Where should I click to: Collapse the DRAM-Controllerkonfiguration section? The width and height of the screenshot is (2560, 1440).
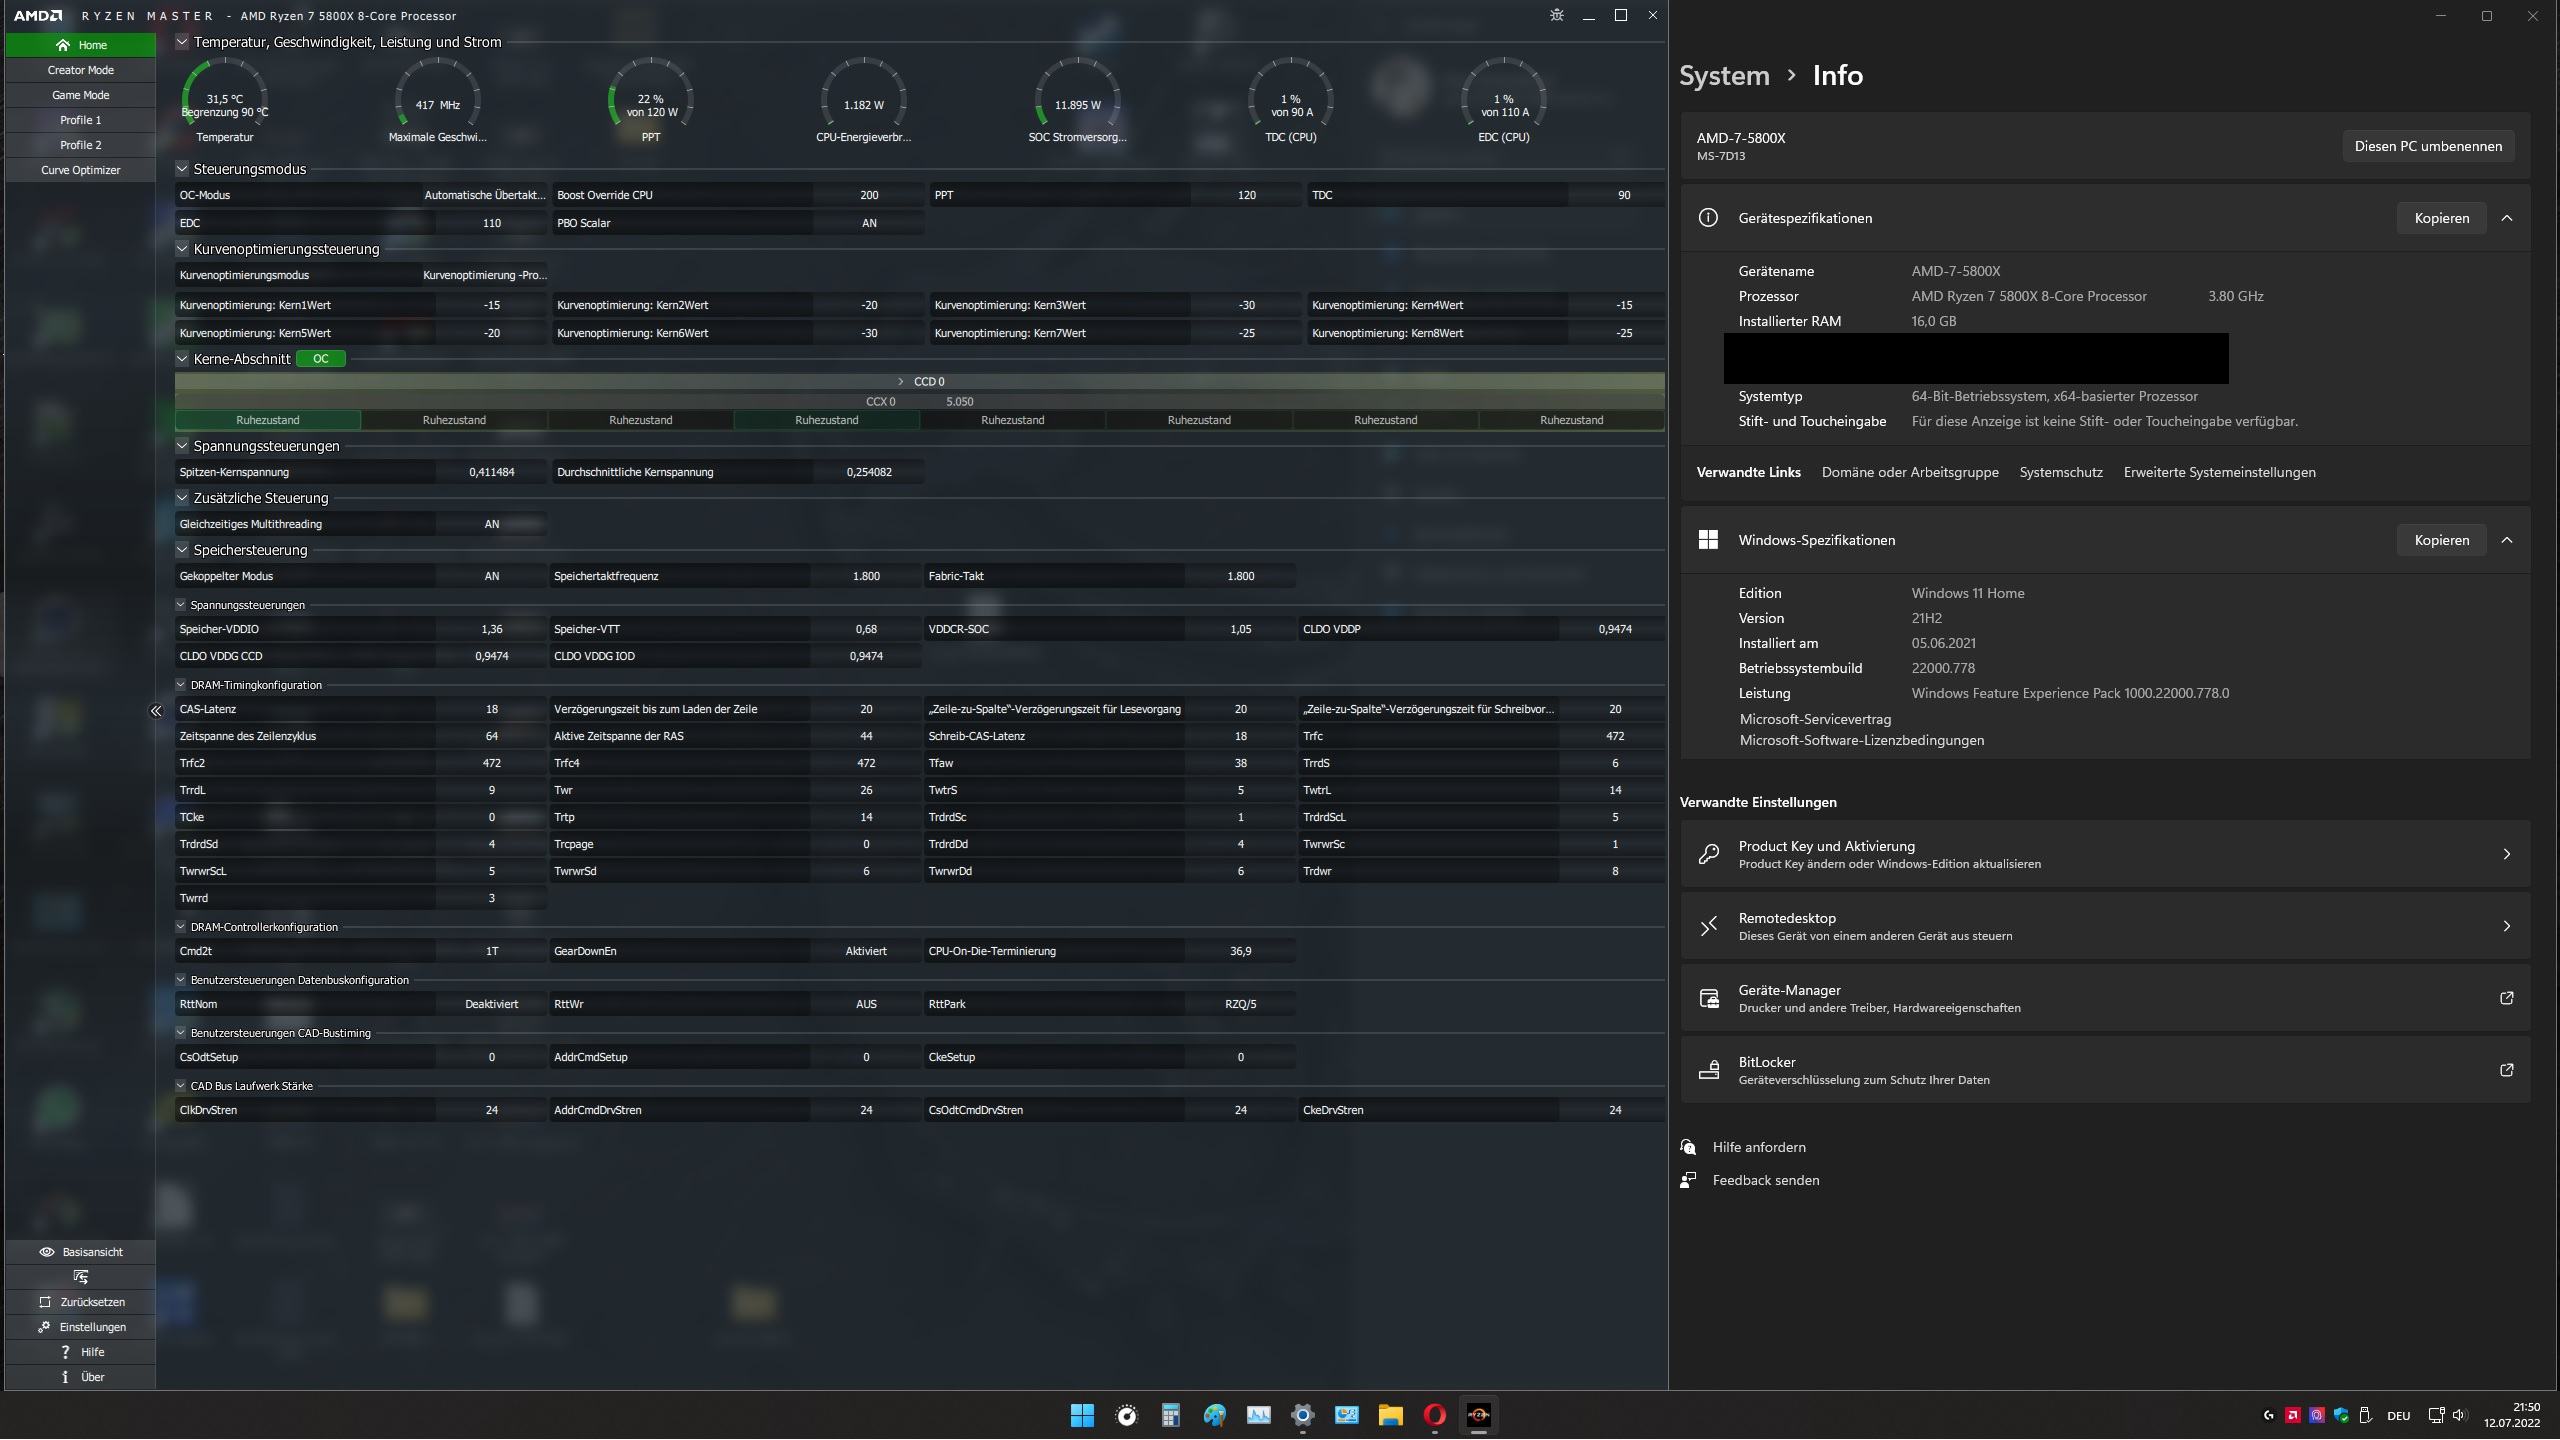[181, 927]
